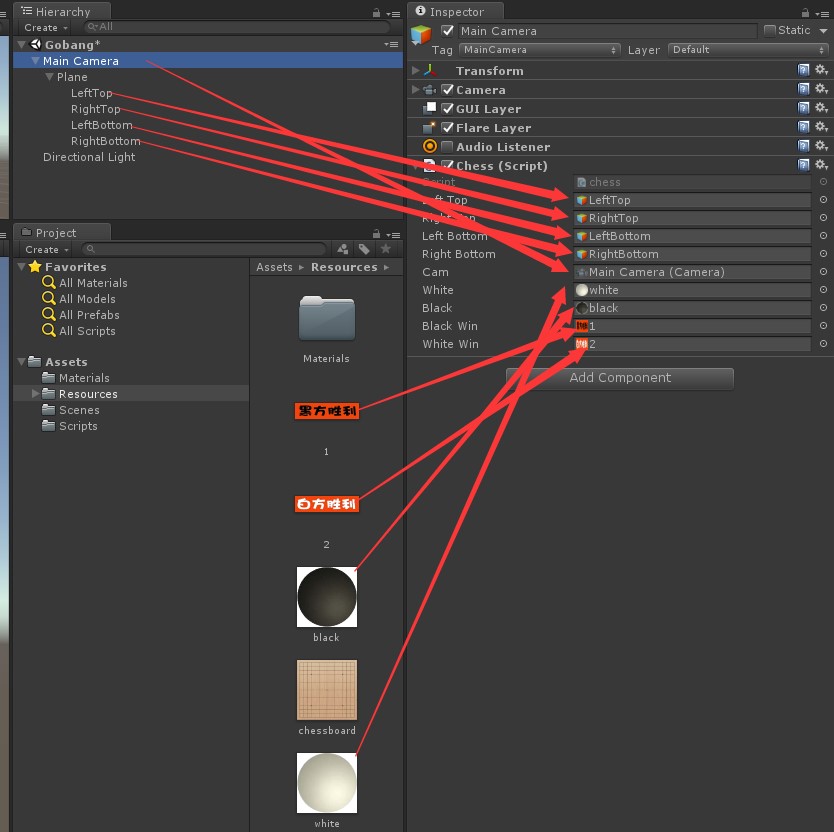This screenshot has width=834, height=832.
Task: Expand the Transform component
Action: click(415, 70)
